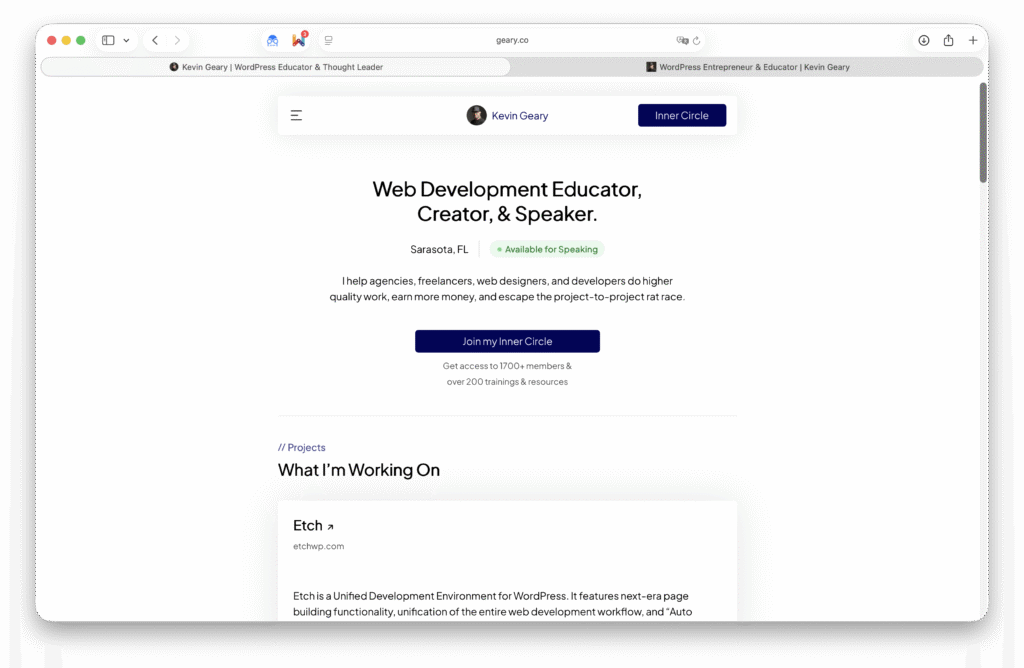1024x668 pixels.
Task: Switch to WordPress Entrepreneur & Educator tab
Action: (747, 67)
